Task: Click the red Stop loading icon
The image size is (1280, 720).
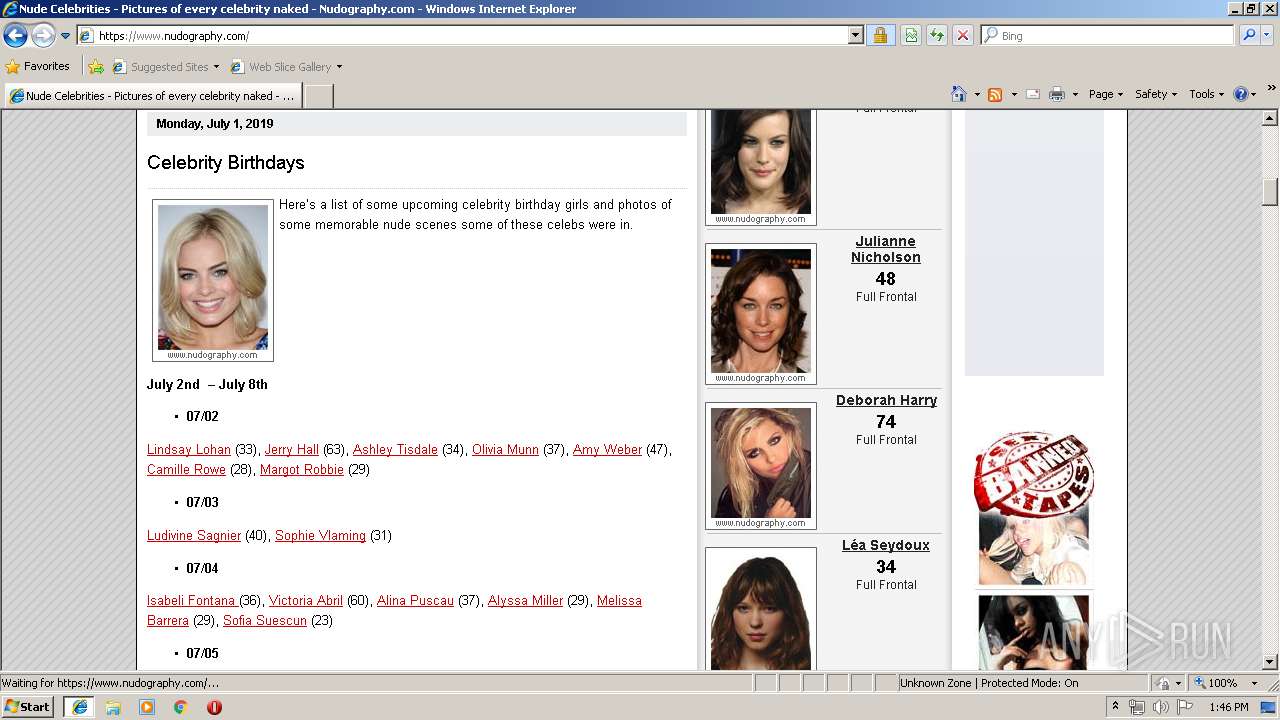Action: pos(963,35)
